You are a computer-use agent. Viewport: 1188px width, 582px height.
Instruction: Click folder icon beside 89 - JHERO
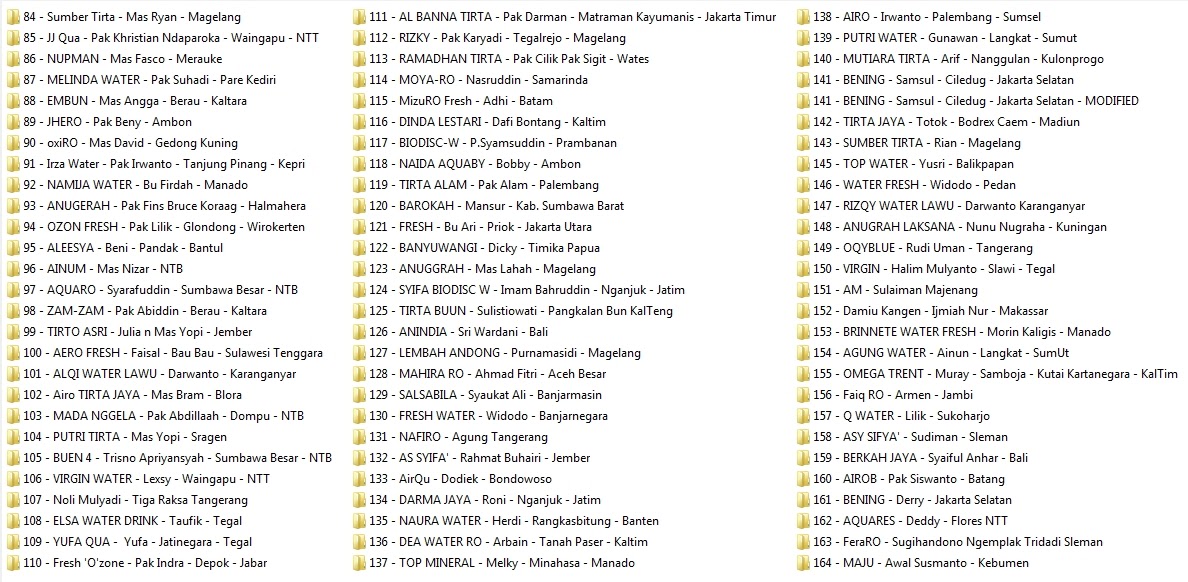click(13, 121)
